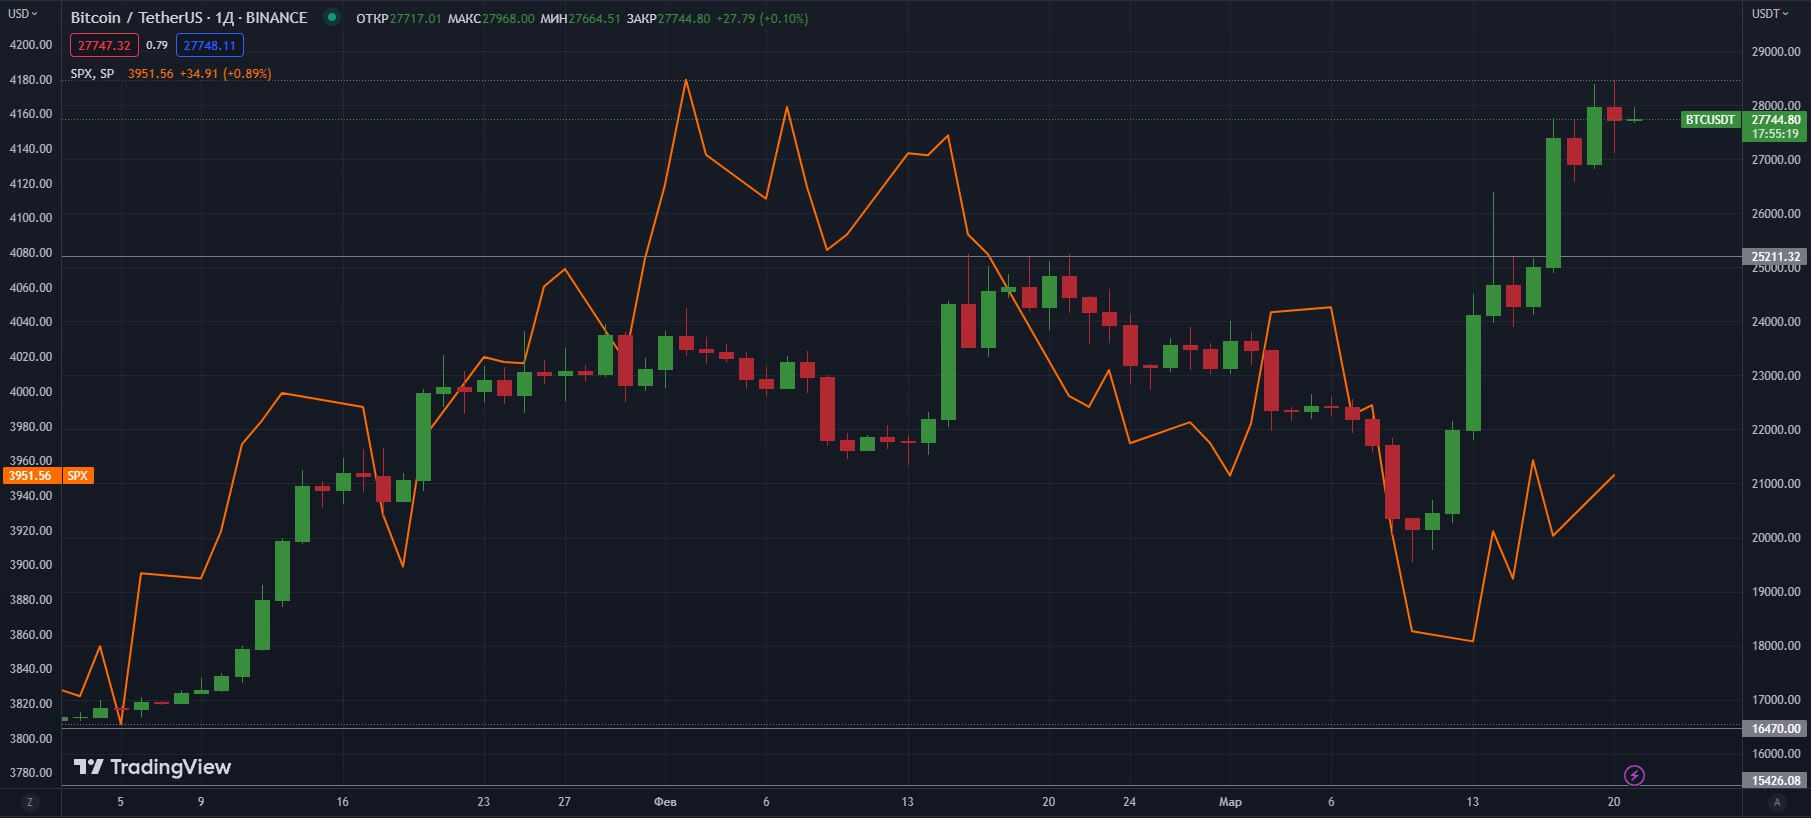
Task: Open the USDT currency dropdown on the right scale
Action: (x=1770, y=14)
